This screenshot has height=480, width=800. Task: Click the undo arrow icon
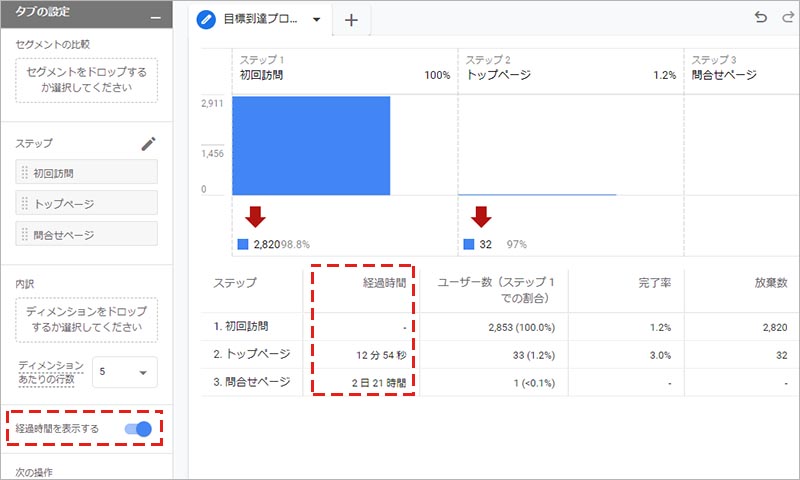(x=762, y=19)
